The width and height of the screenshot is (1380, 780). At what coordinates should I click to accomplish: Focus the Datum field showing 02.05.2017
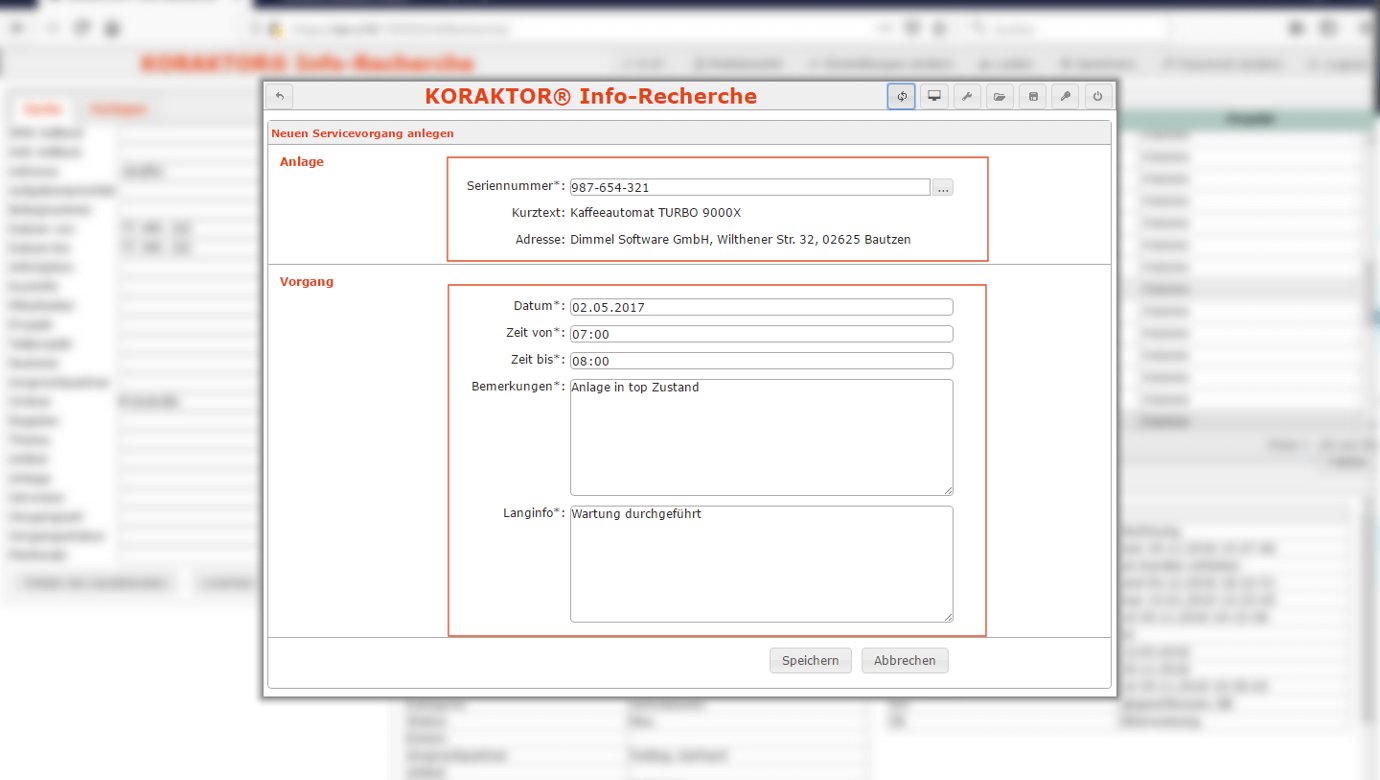click(x=761, y=307)
